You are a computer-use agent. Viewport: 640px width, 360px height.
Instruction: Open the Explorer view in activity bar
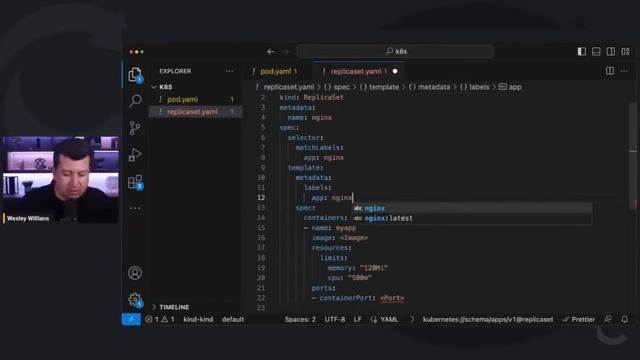tap(135, 75)
